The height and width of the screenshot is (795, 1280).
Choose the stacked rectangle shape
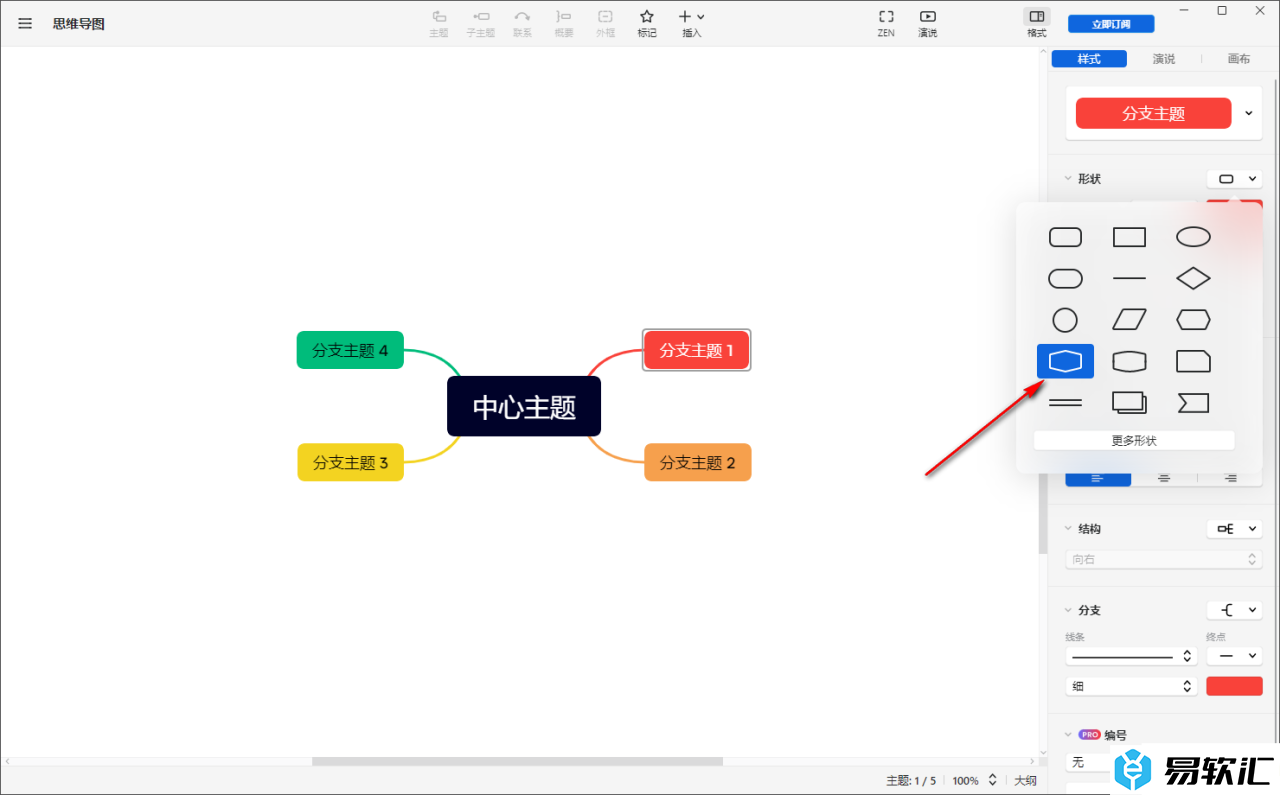[1129, 402]
